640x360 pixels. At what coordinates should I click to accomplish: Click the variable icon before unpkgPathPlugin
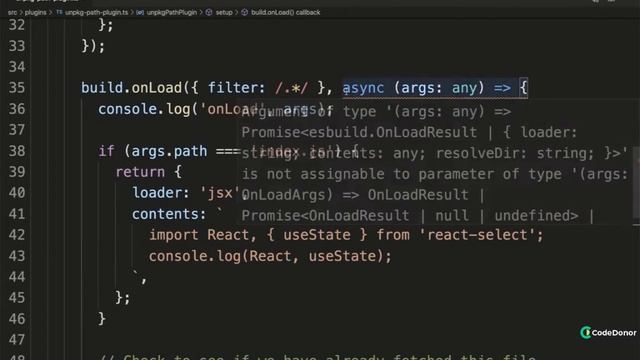pos(140,12)
